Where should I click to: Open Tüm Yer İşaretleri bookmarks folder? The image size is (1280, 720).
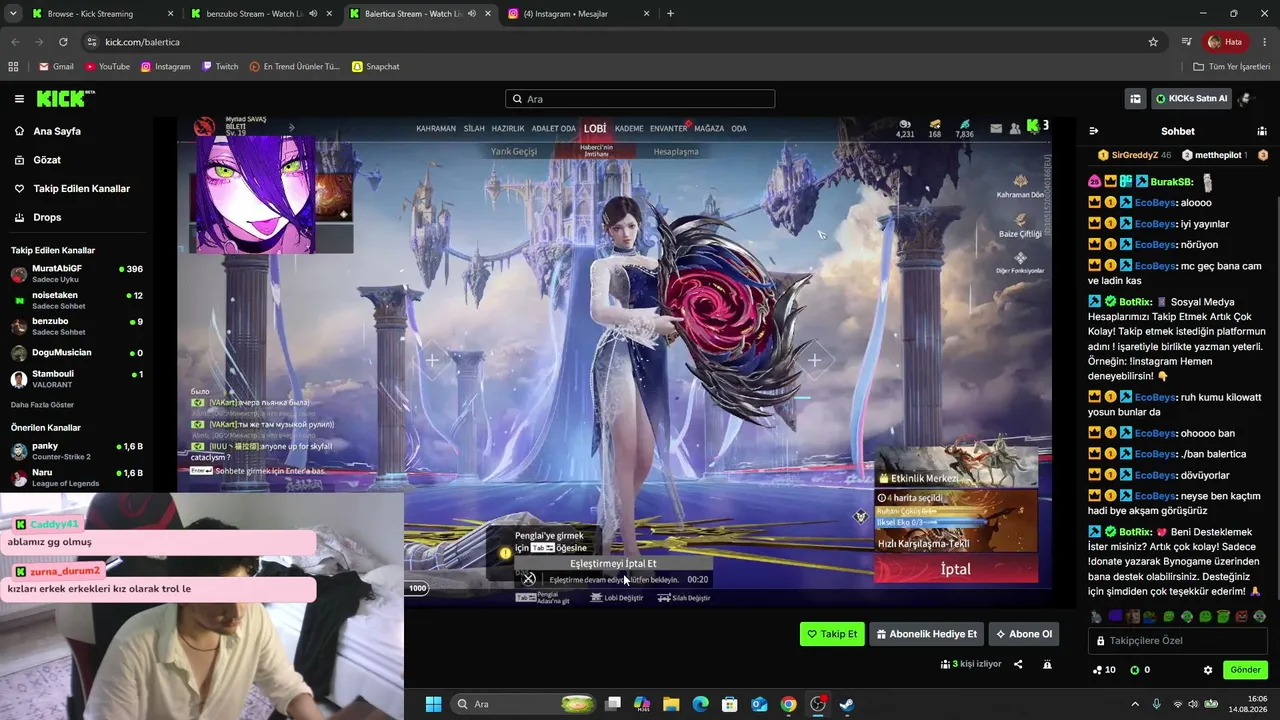pyautogui.click(x=1232, y=67)
